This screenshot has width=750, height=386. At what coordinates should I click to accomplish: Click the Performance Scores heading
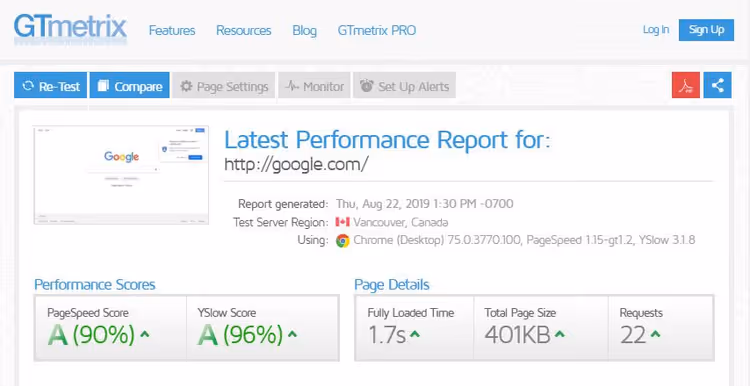pos(95,285)
